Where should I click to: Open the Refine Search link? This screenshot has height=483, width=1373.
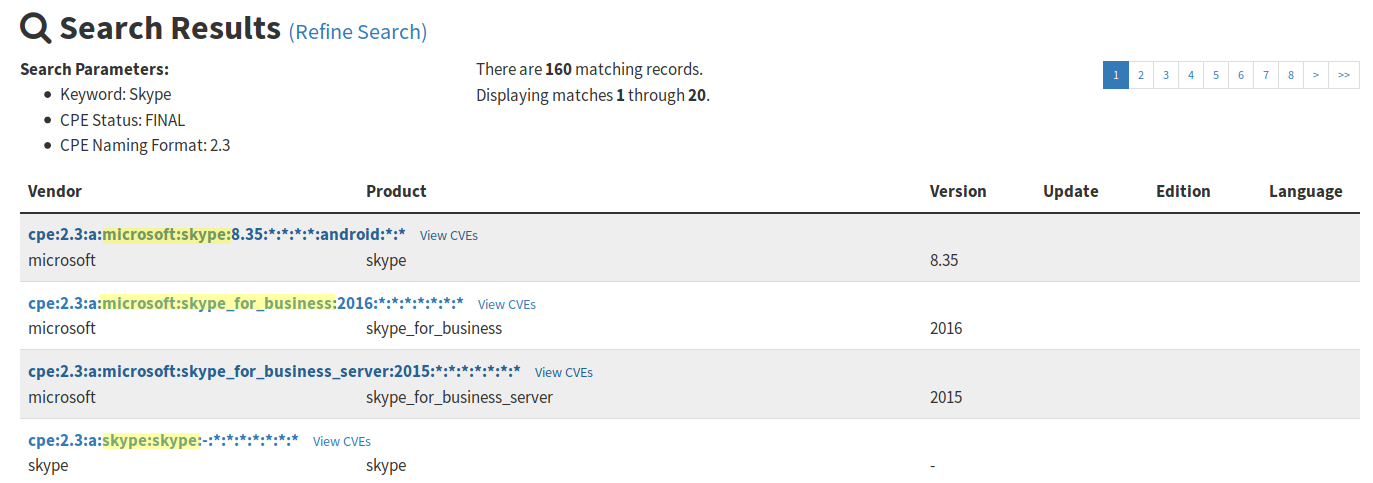(358, 32)
